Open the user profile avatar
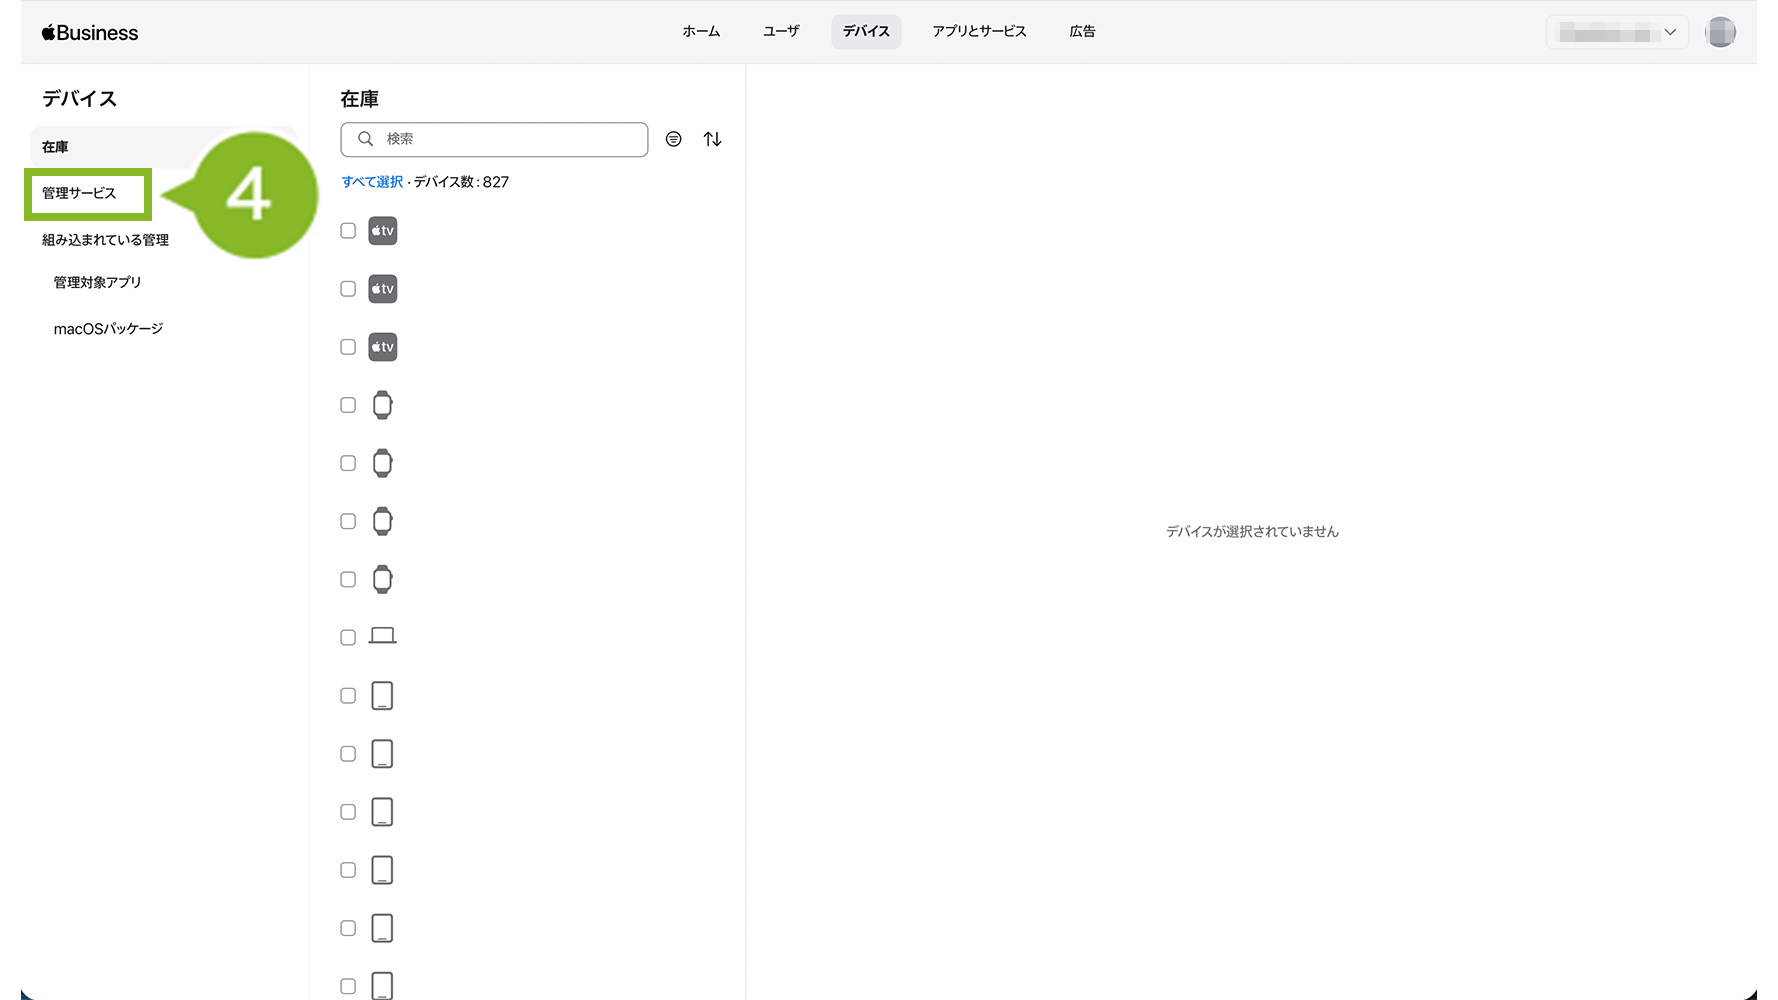The height and width of the screenshot is (1000, 1778). 1720,32
